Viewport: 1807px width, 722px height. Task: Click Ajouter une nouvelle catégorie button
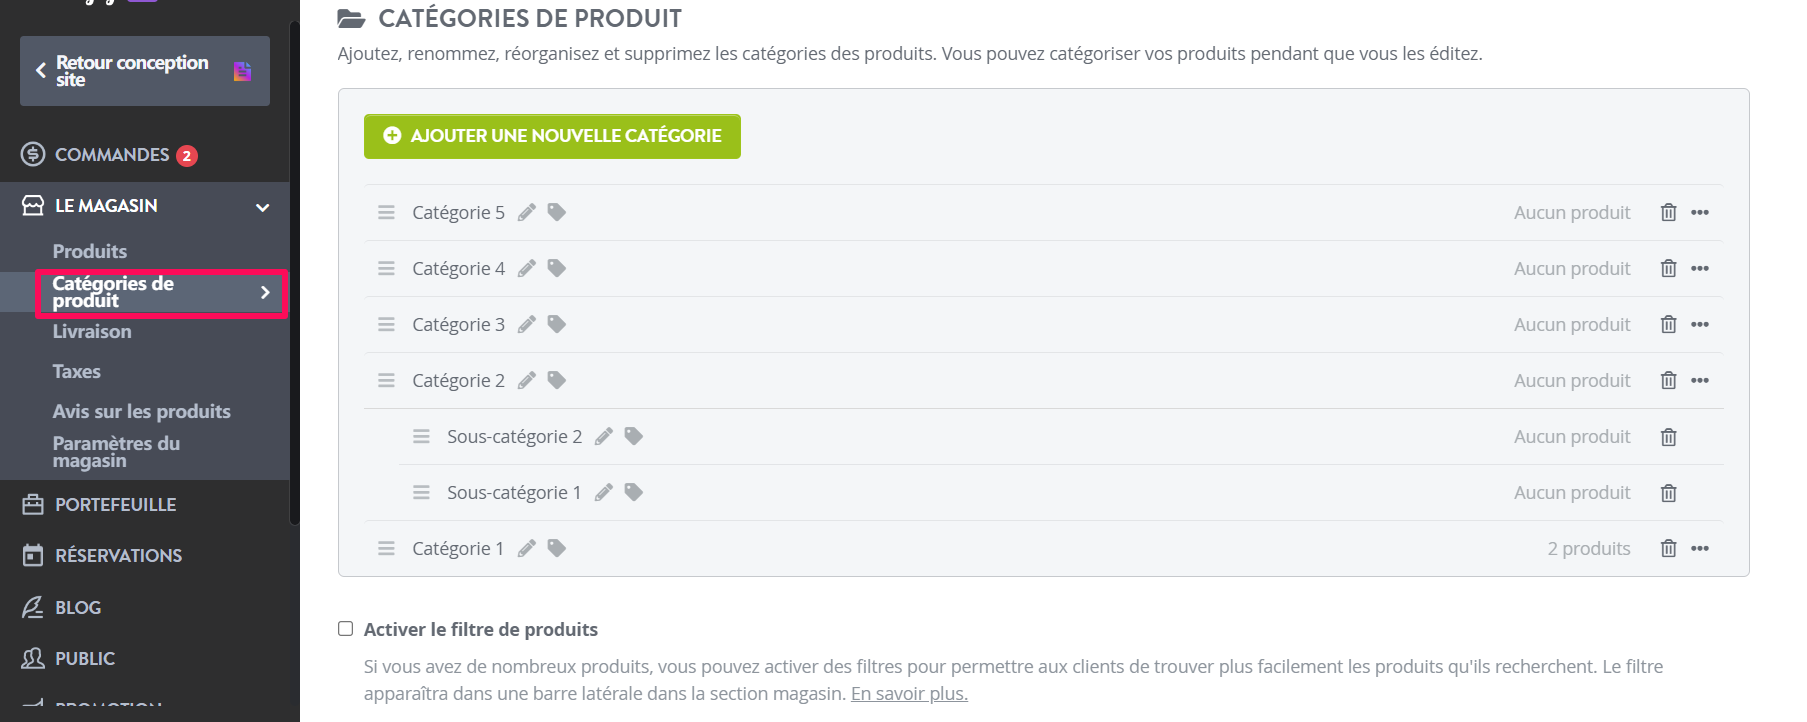(x=552, y=136)
